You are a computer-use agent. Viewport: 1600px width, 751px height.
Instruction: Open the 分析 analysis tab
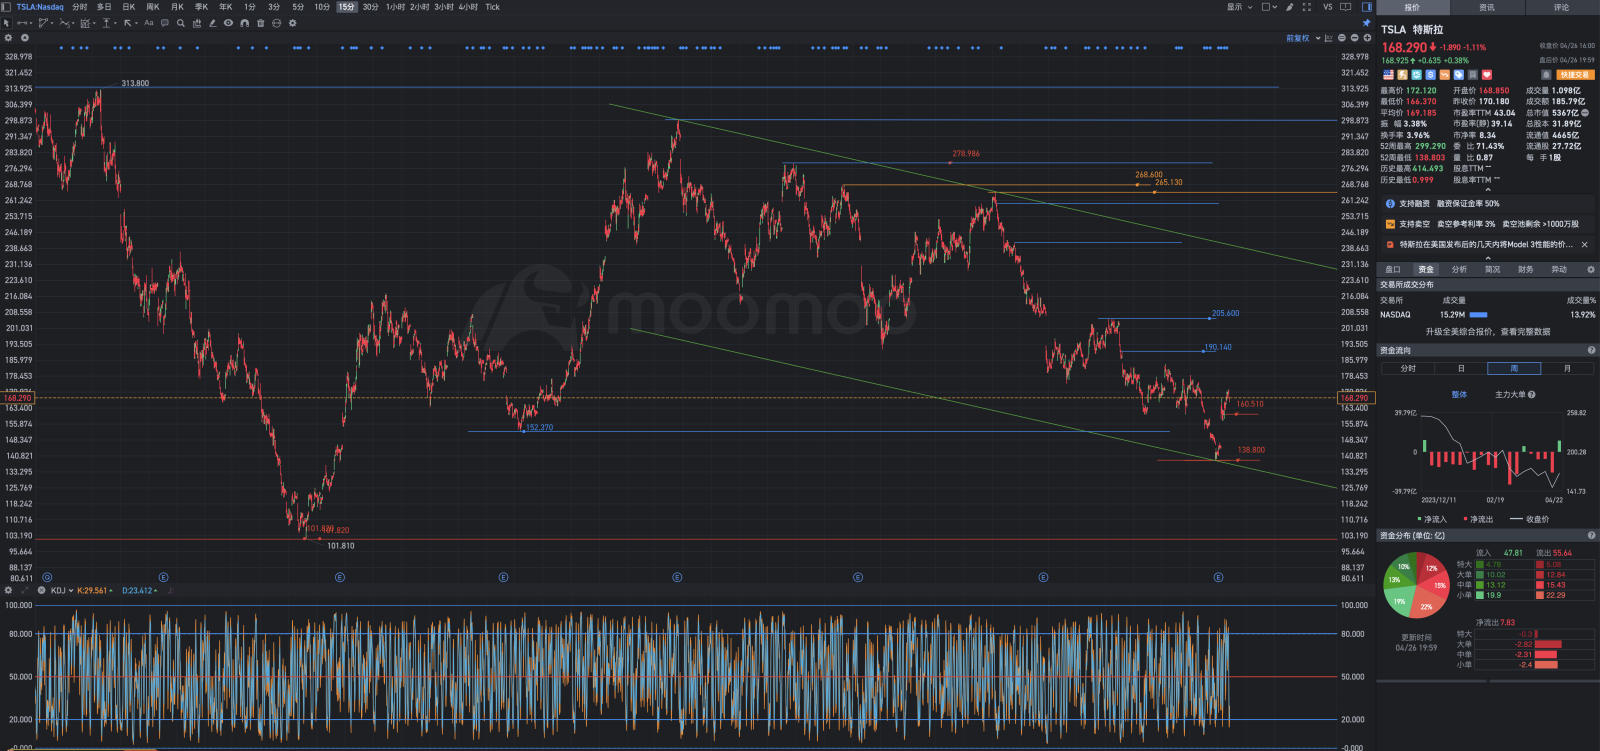(x=1459, y=269)
